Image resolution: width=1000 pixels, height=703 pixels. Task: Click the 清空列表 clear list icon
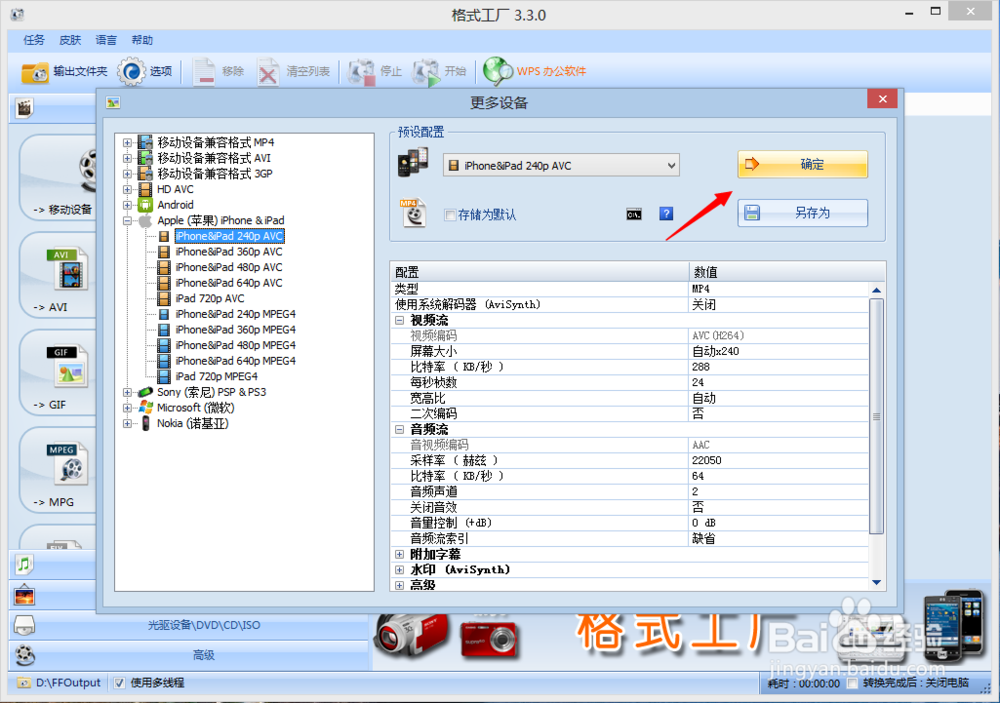click(x=268, y=71)
